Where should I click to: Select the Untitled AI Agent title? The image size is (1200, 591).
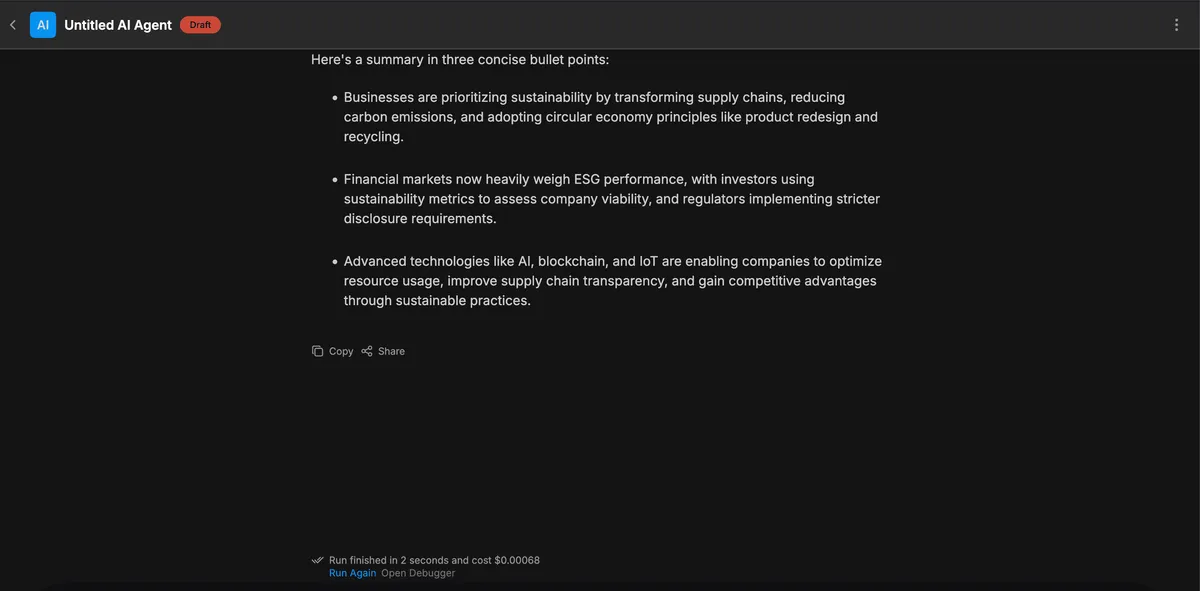[x=118, y=25]
